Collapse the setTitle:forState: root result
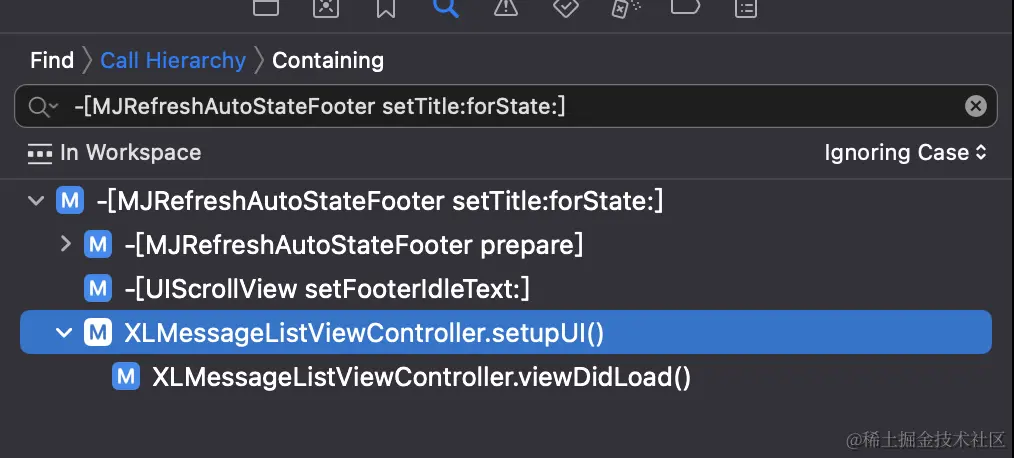1014x458 pixels. tap(37, 201)
